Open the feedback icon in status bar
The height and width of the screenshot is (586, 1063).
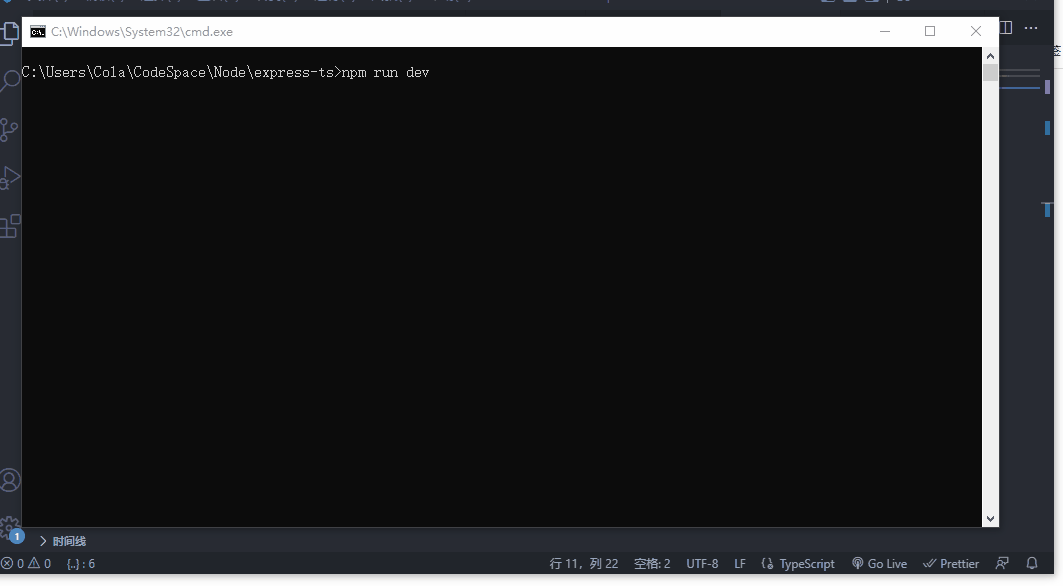coord(1002,564)
